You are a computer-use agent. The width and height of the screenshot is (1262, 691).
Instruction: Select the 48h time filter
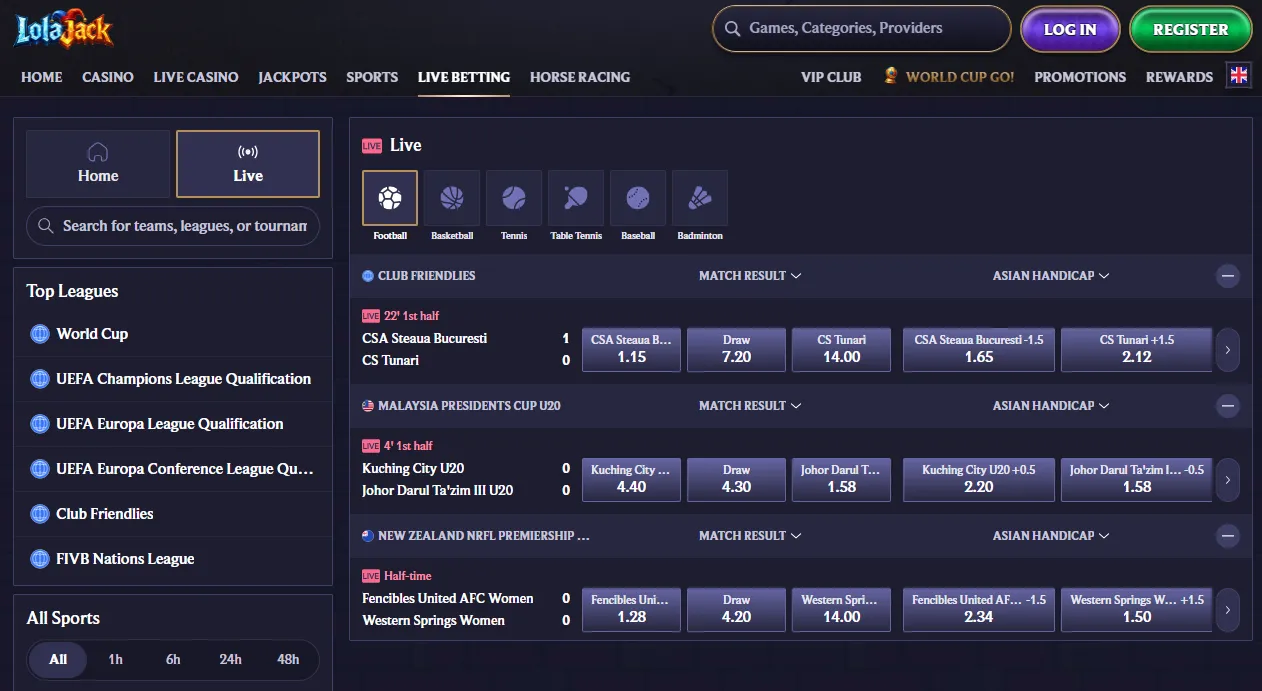[x=288, y=659]
